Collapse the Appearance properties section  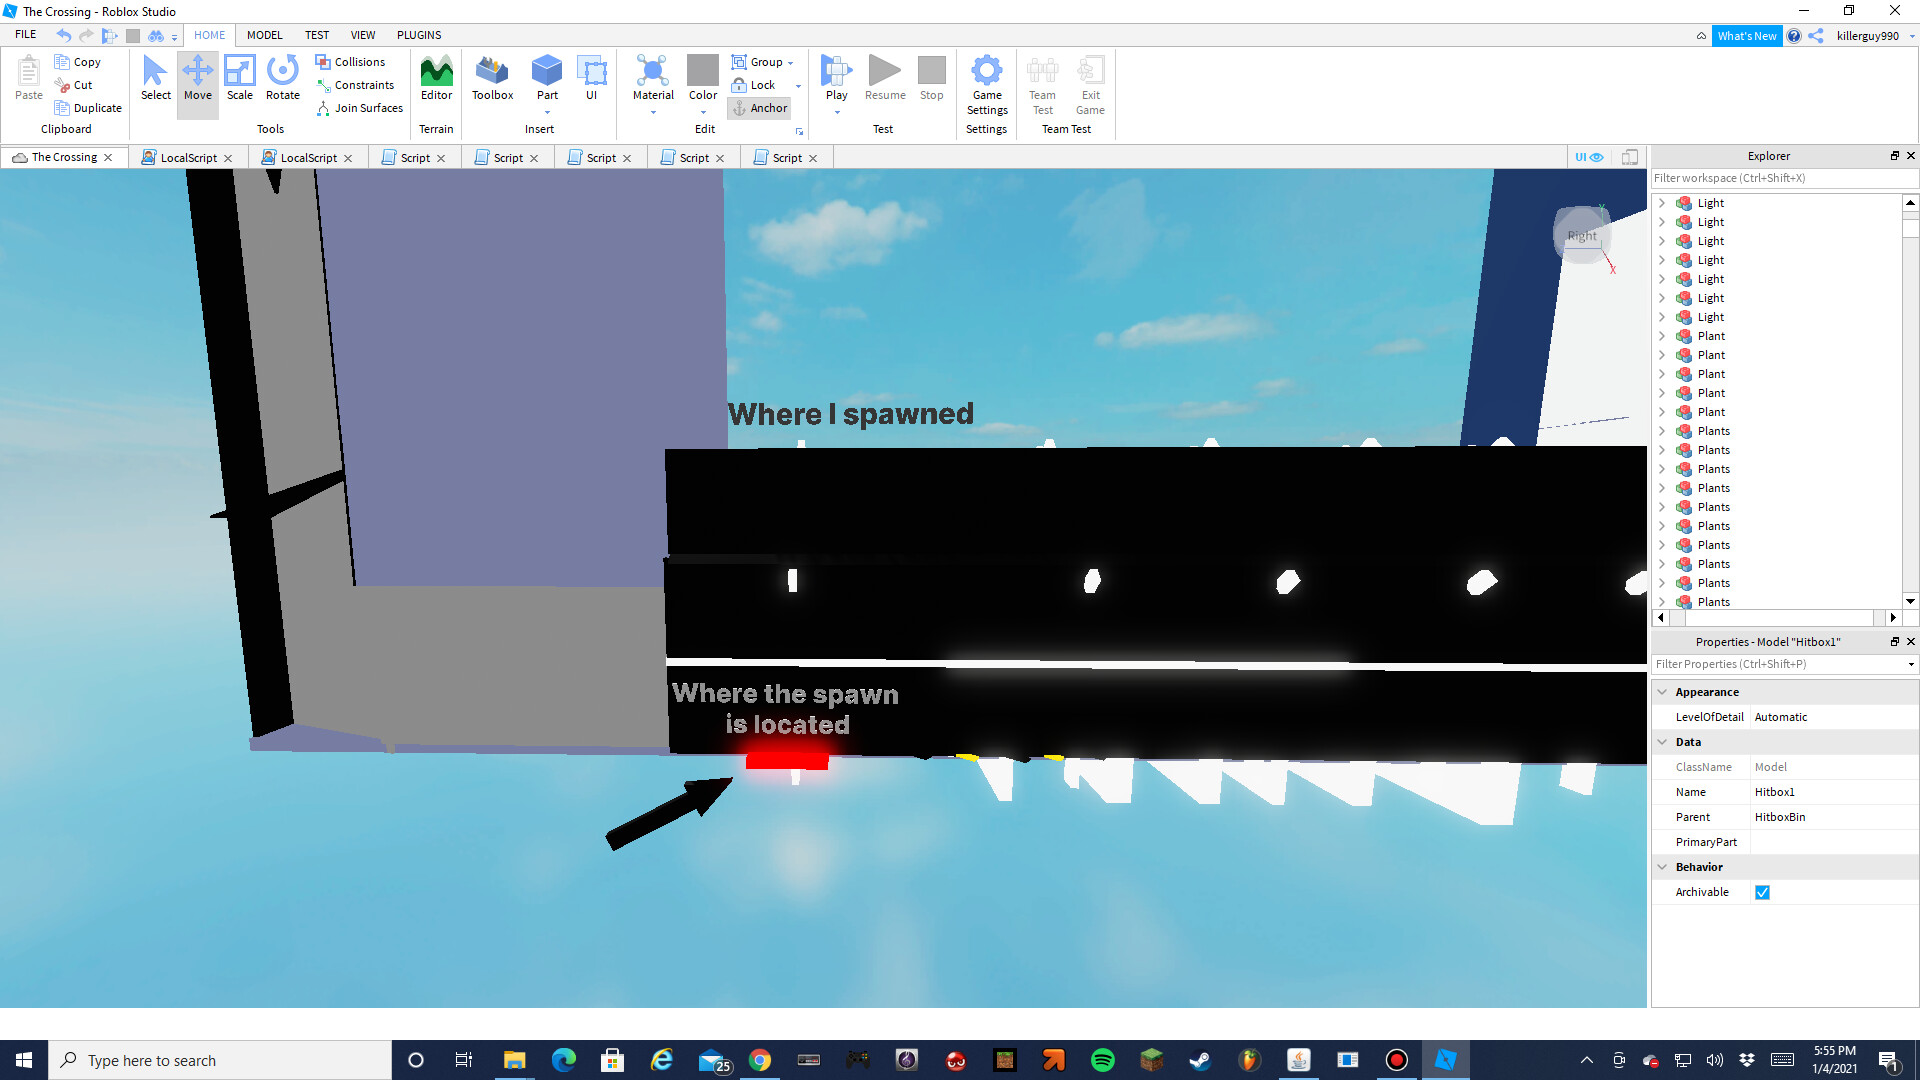[1662, 692]
